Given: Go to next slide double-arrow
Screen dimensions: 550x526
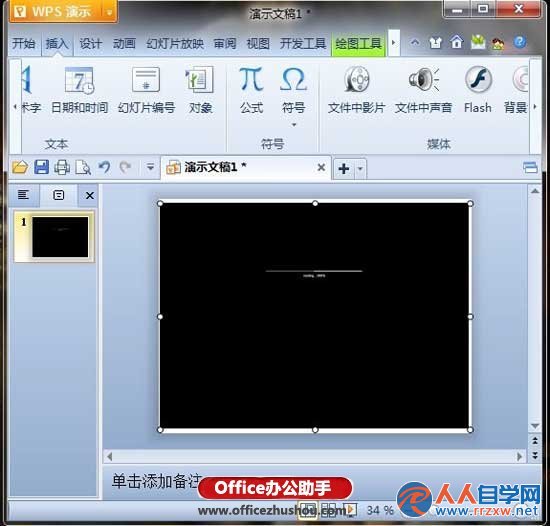Looking at the screenshot, I should (535, 455).
